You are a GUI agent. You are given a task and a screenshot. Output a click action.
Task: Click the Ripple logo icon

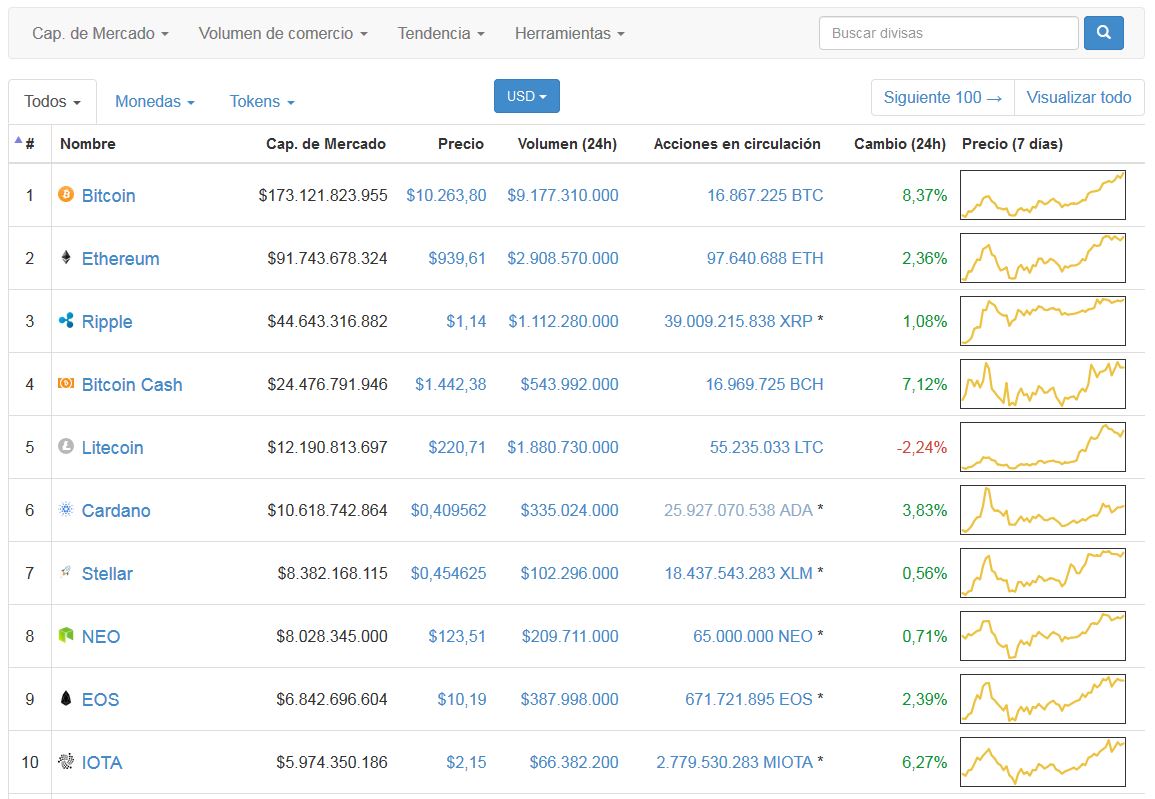tap(66, 320)
